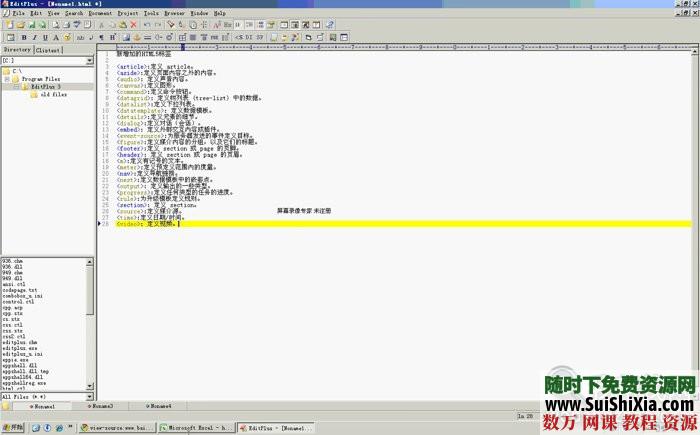Viewport: 700px width, 435px height.
Task: Insert an anchor with the anchor icon
Action: tap(137, 38)
